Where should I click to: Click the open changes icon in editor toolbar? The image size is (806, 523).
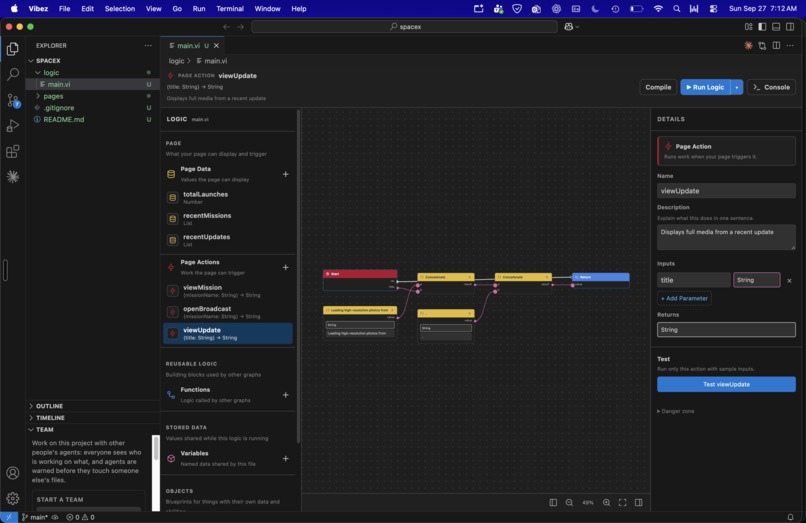click(762, 46)
